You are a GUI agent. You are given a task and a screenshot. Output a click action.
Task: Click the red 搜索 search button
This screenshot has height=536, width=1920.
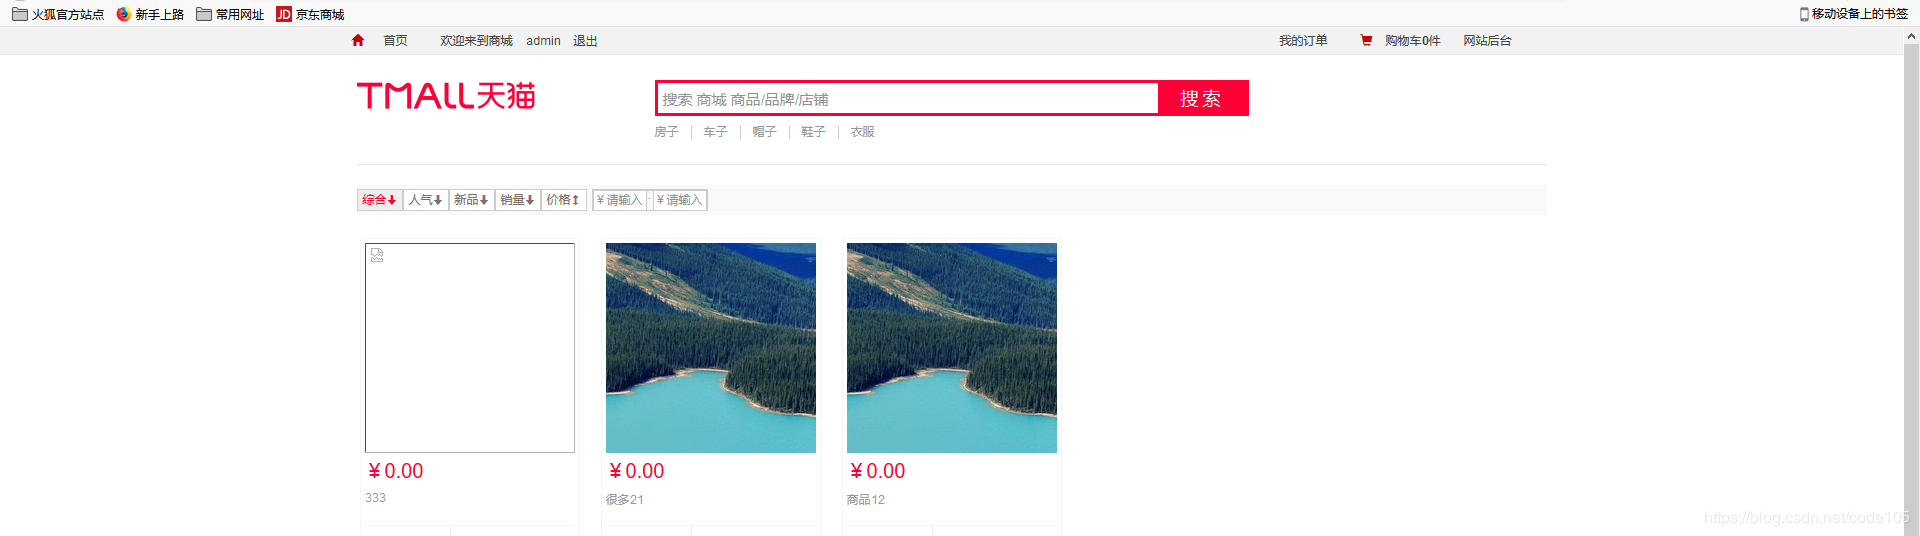click(x=1202, y=98)
